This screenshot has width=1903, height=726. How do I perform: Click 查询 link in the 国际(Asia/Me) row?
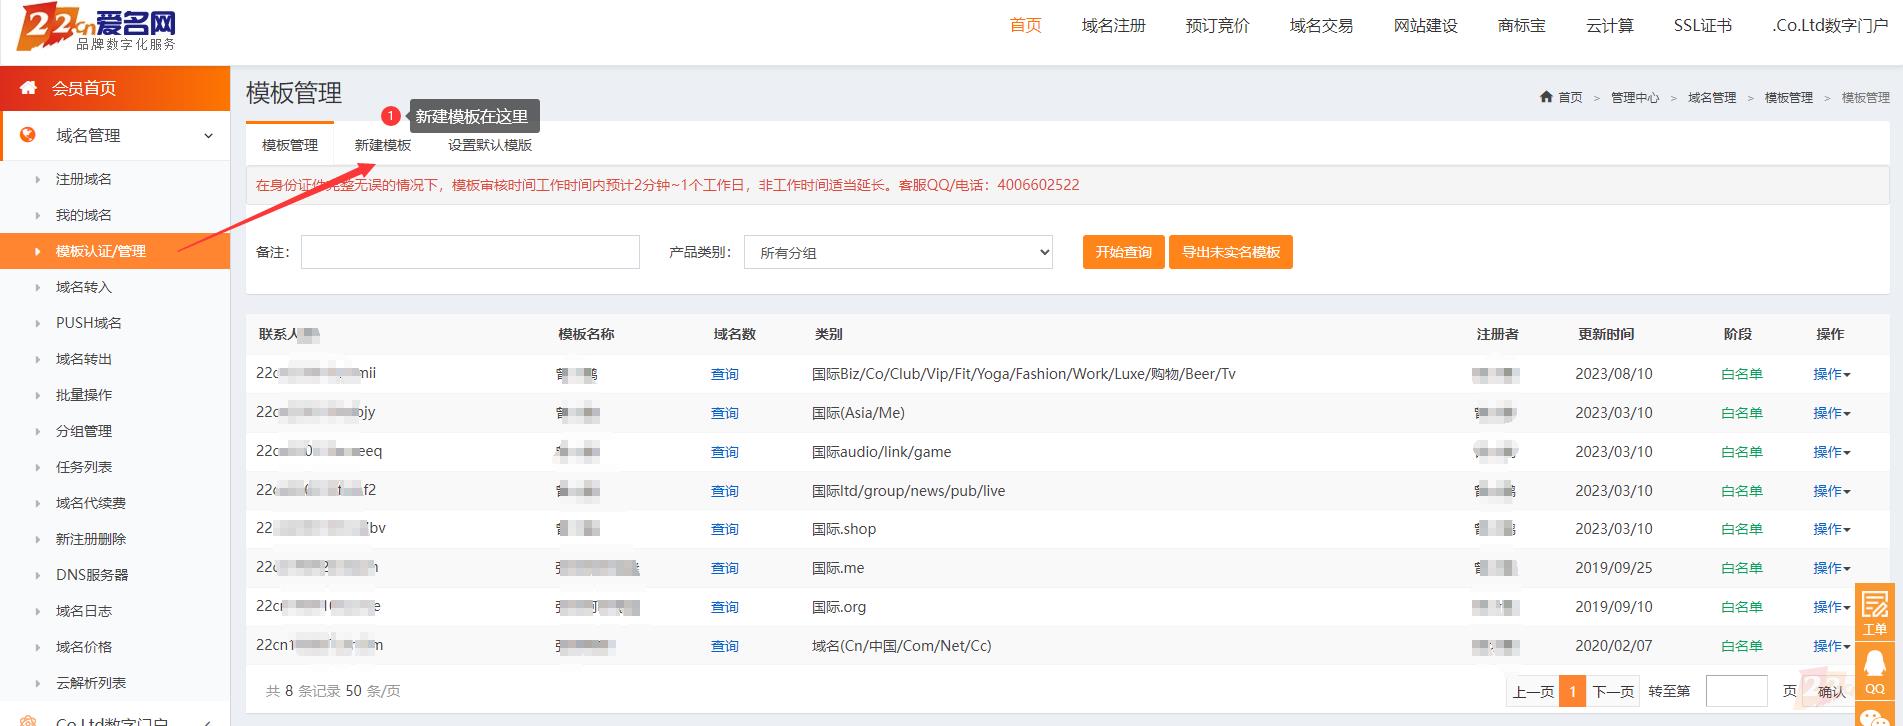[724, 413]
